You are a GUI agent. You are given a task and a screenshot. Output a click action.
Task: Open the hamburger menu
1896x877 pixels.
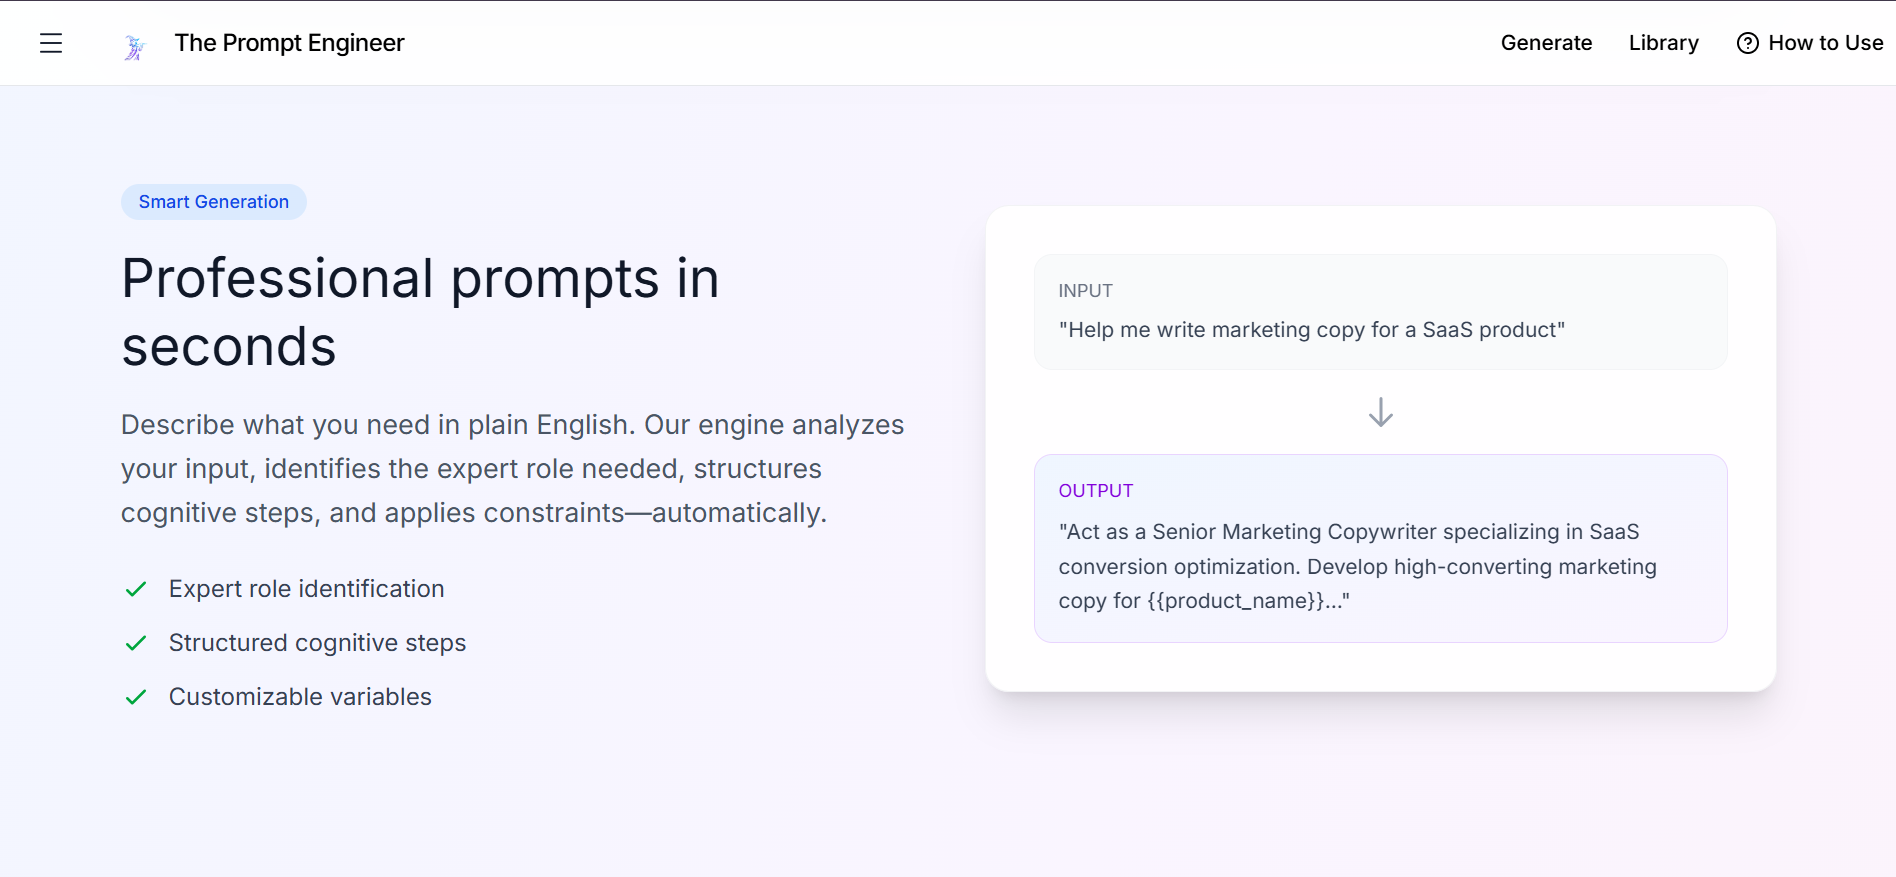pos(51,43)
